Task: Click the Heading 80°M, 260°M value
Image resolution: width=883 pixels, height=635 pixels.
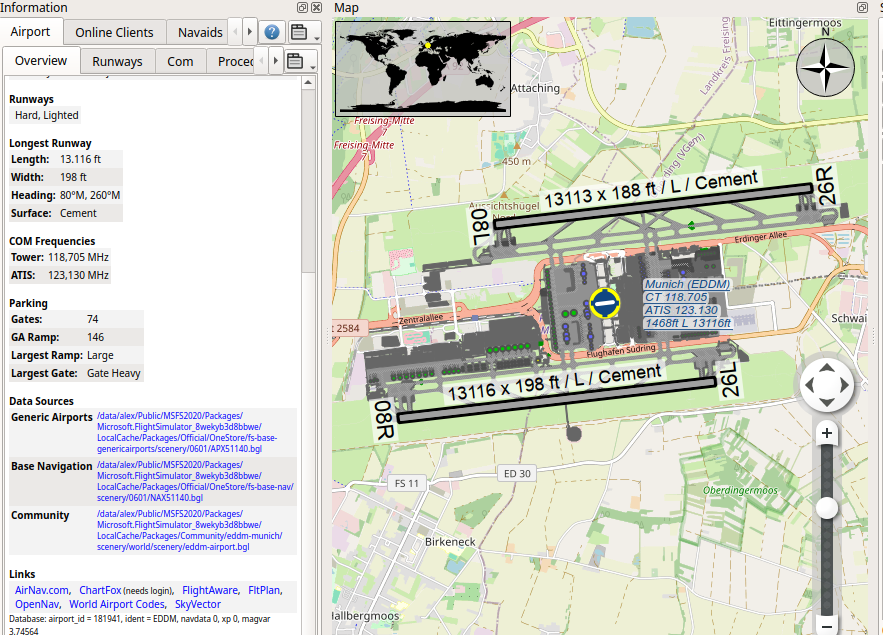Action: (x=90, y=195)
